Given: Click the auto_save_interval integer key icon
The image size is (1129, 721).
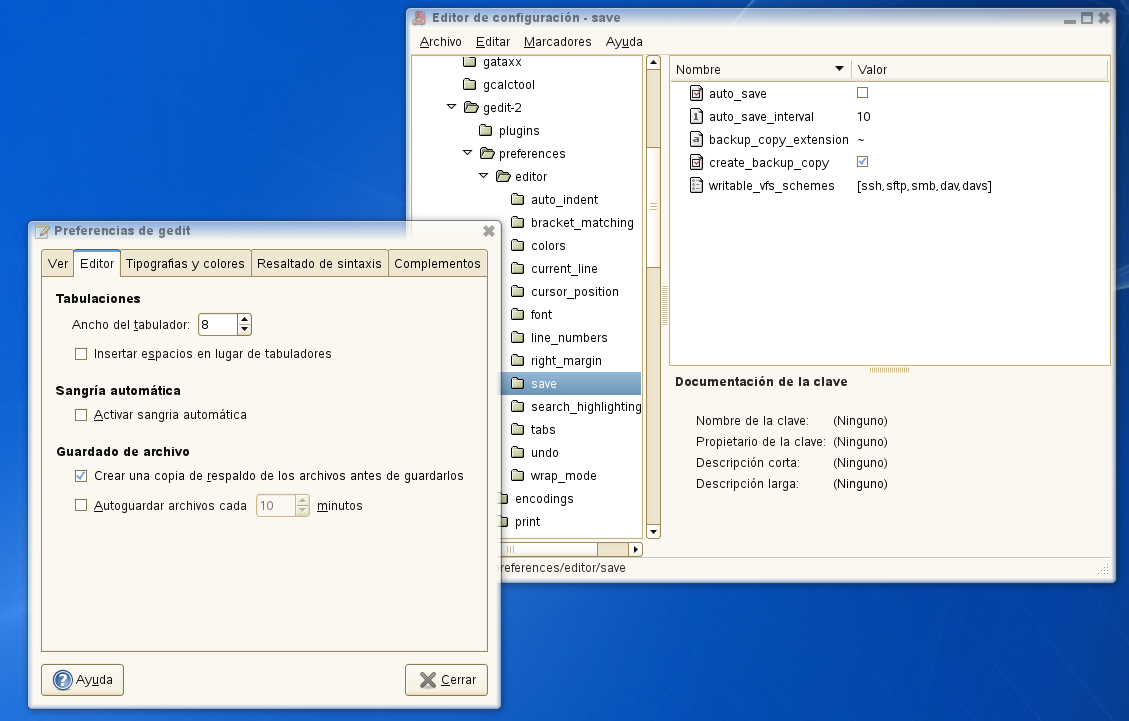Looking at the screenshot, I should 697,116.
